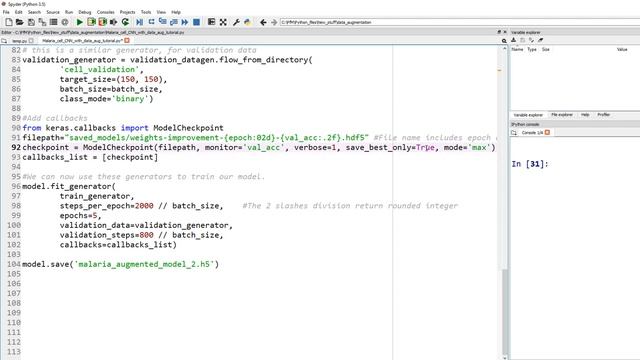The image size is (640, 360).
Task: Switch to File explorer tab
Action: [562, 115]
